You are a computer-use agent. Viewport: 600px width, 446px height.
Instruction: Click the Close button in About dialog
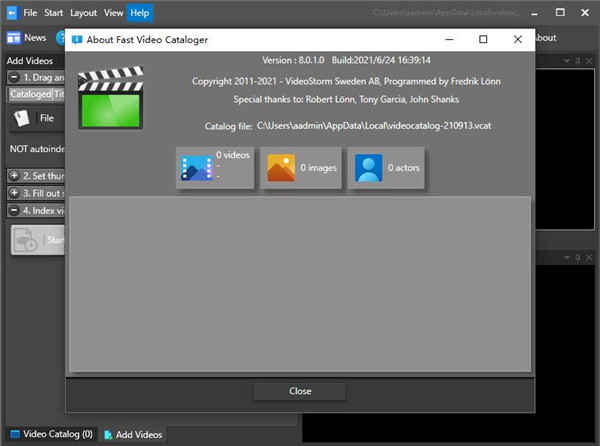point(300,391)
